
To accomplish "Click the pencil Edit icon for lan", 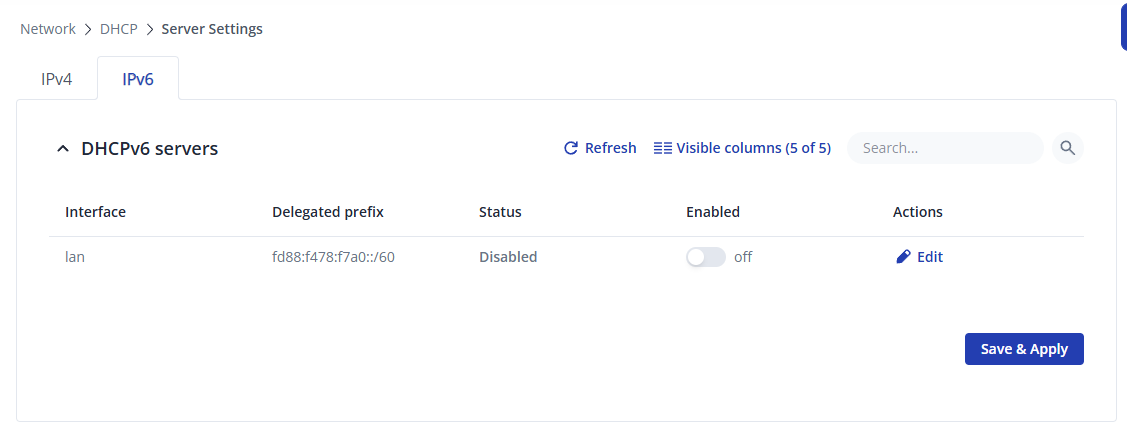I will pyautogui.click(x=903, y=257).
